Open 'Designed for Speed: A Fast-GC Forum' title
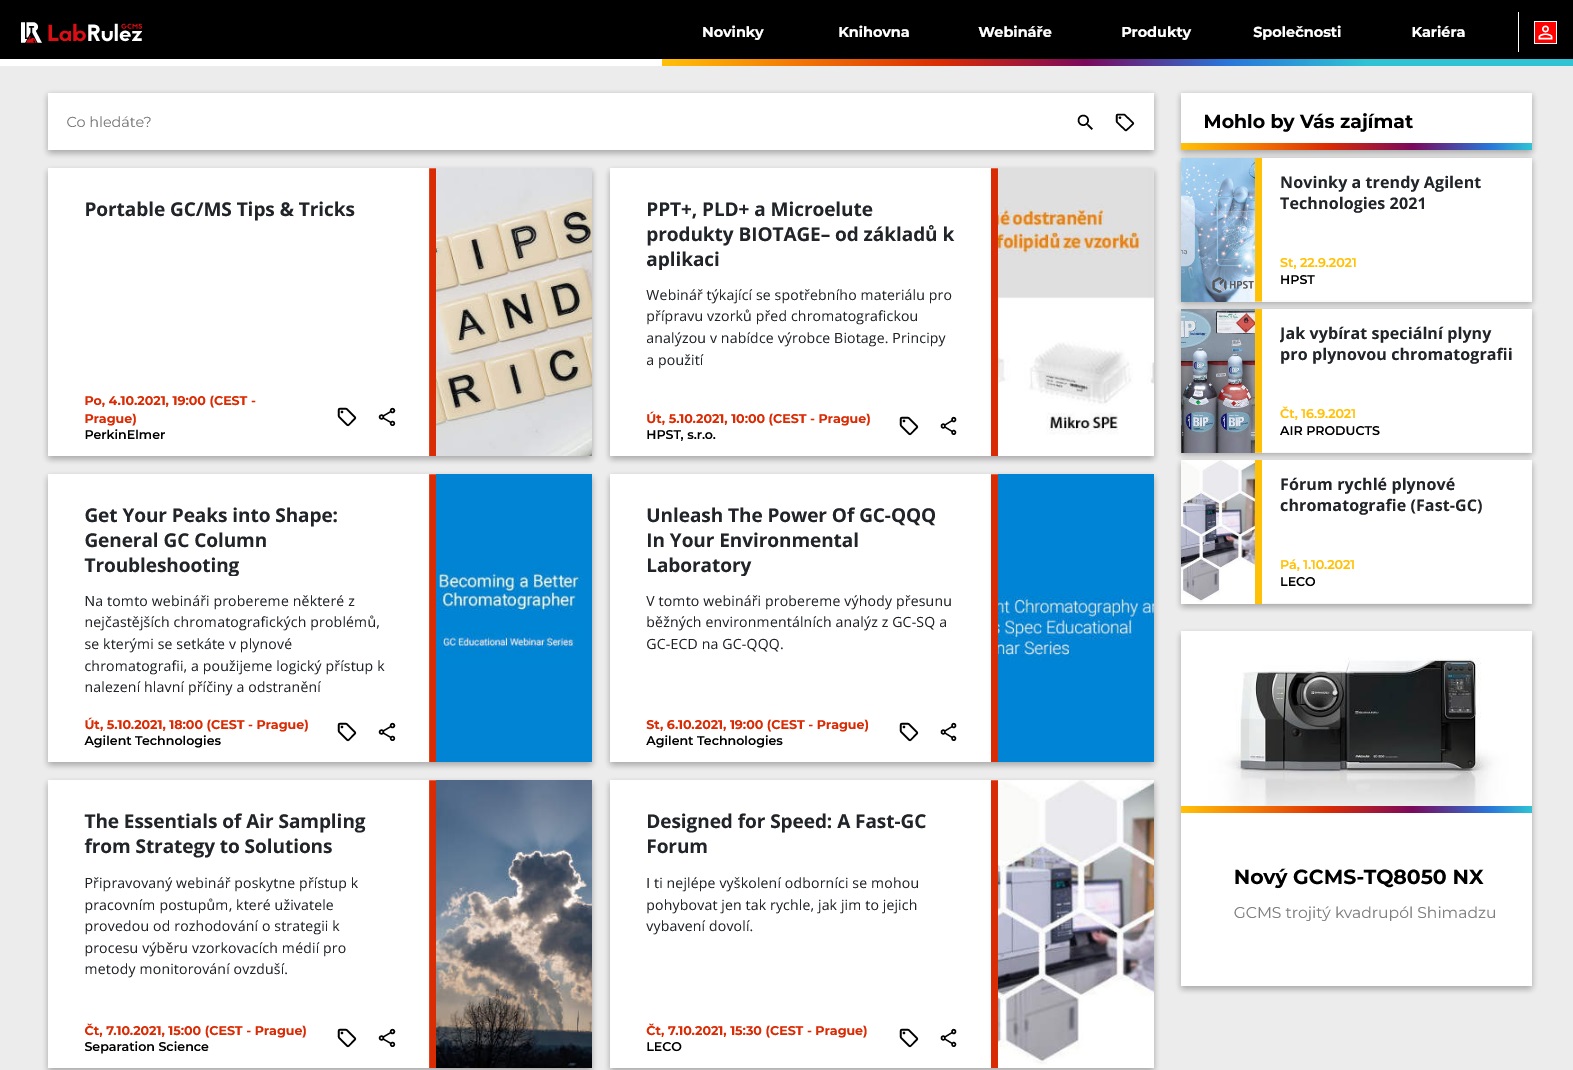Image resolution: width=1573 pixels, height=1070 pixels. tap(786, 833)
